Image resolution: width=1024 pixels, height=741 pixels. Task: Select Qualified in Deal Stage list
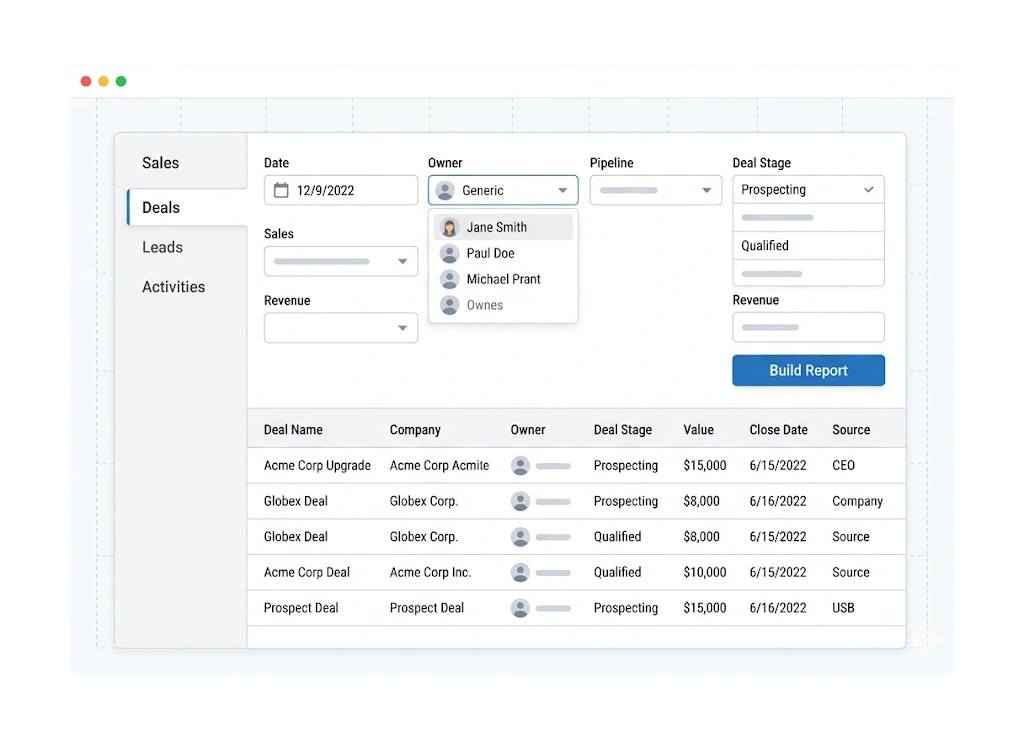click(808, 245)
